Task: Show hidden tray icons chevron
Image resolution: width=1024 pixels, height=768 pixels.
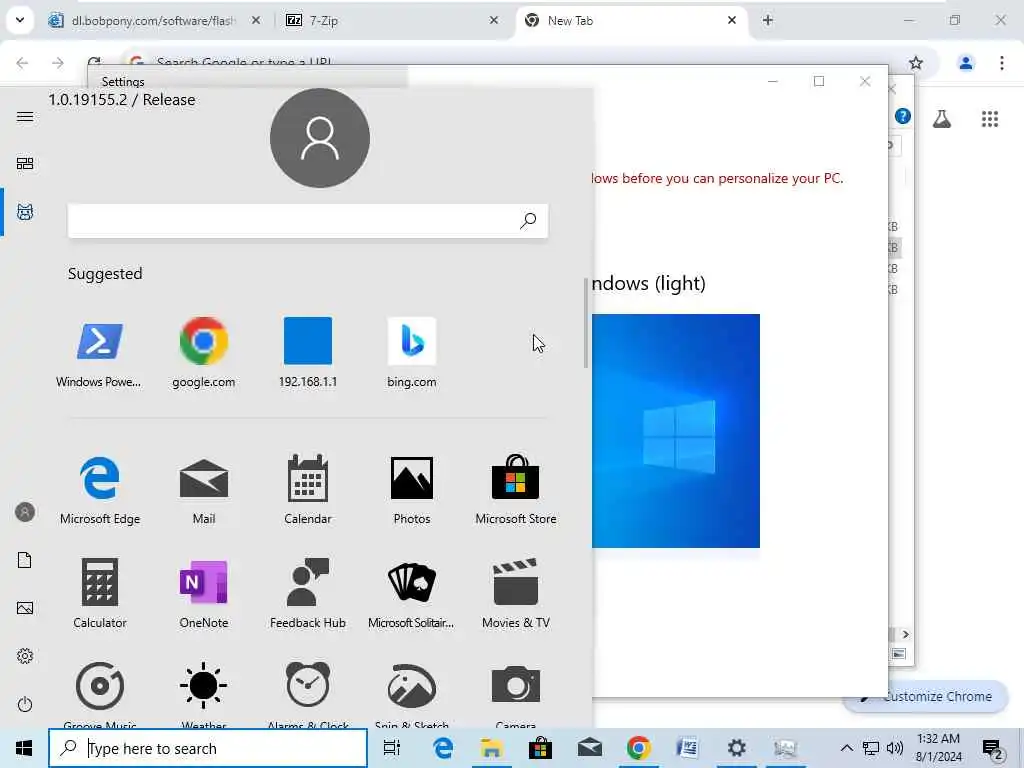Action: [846, 748]
